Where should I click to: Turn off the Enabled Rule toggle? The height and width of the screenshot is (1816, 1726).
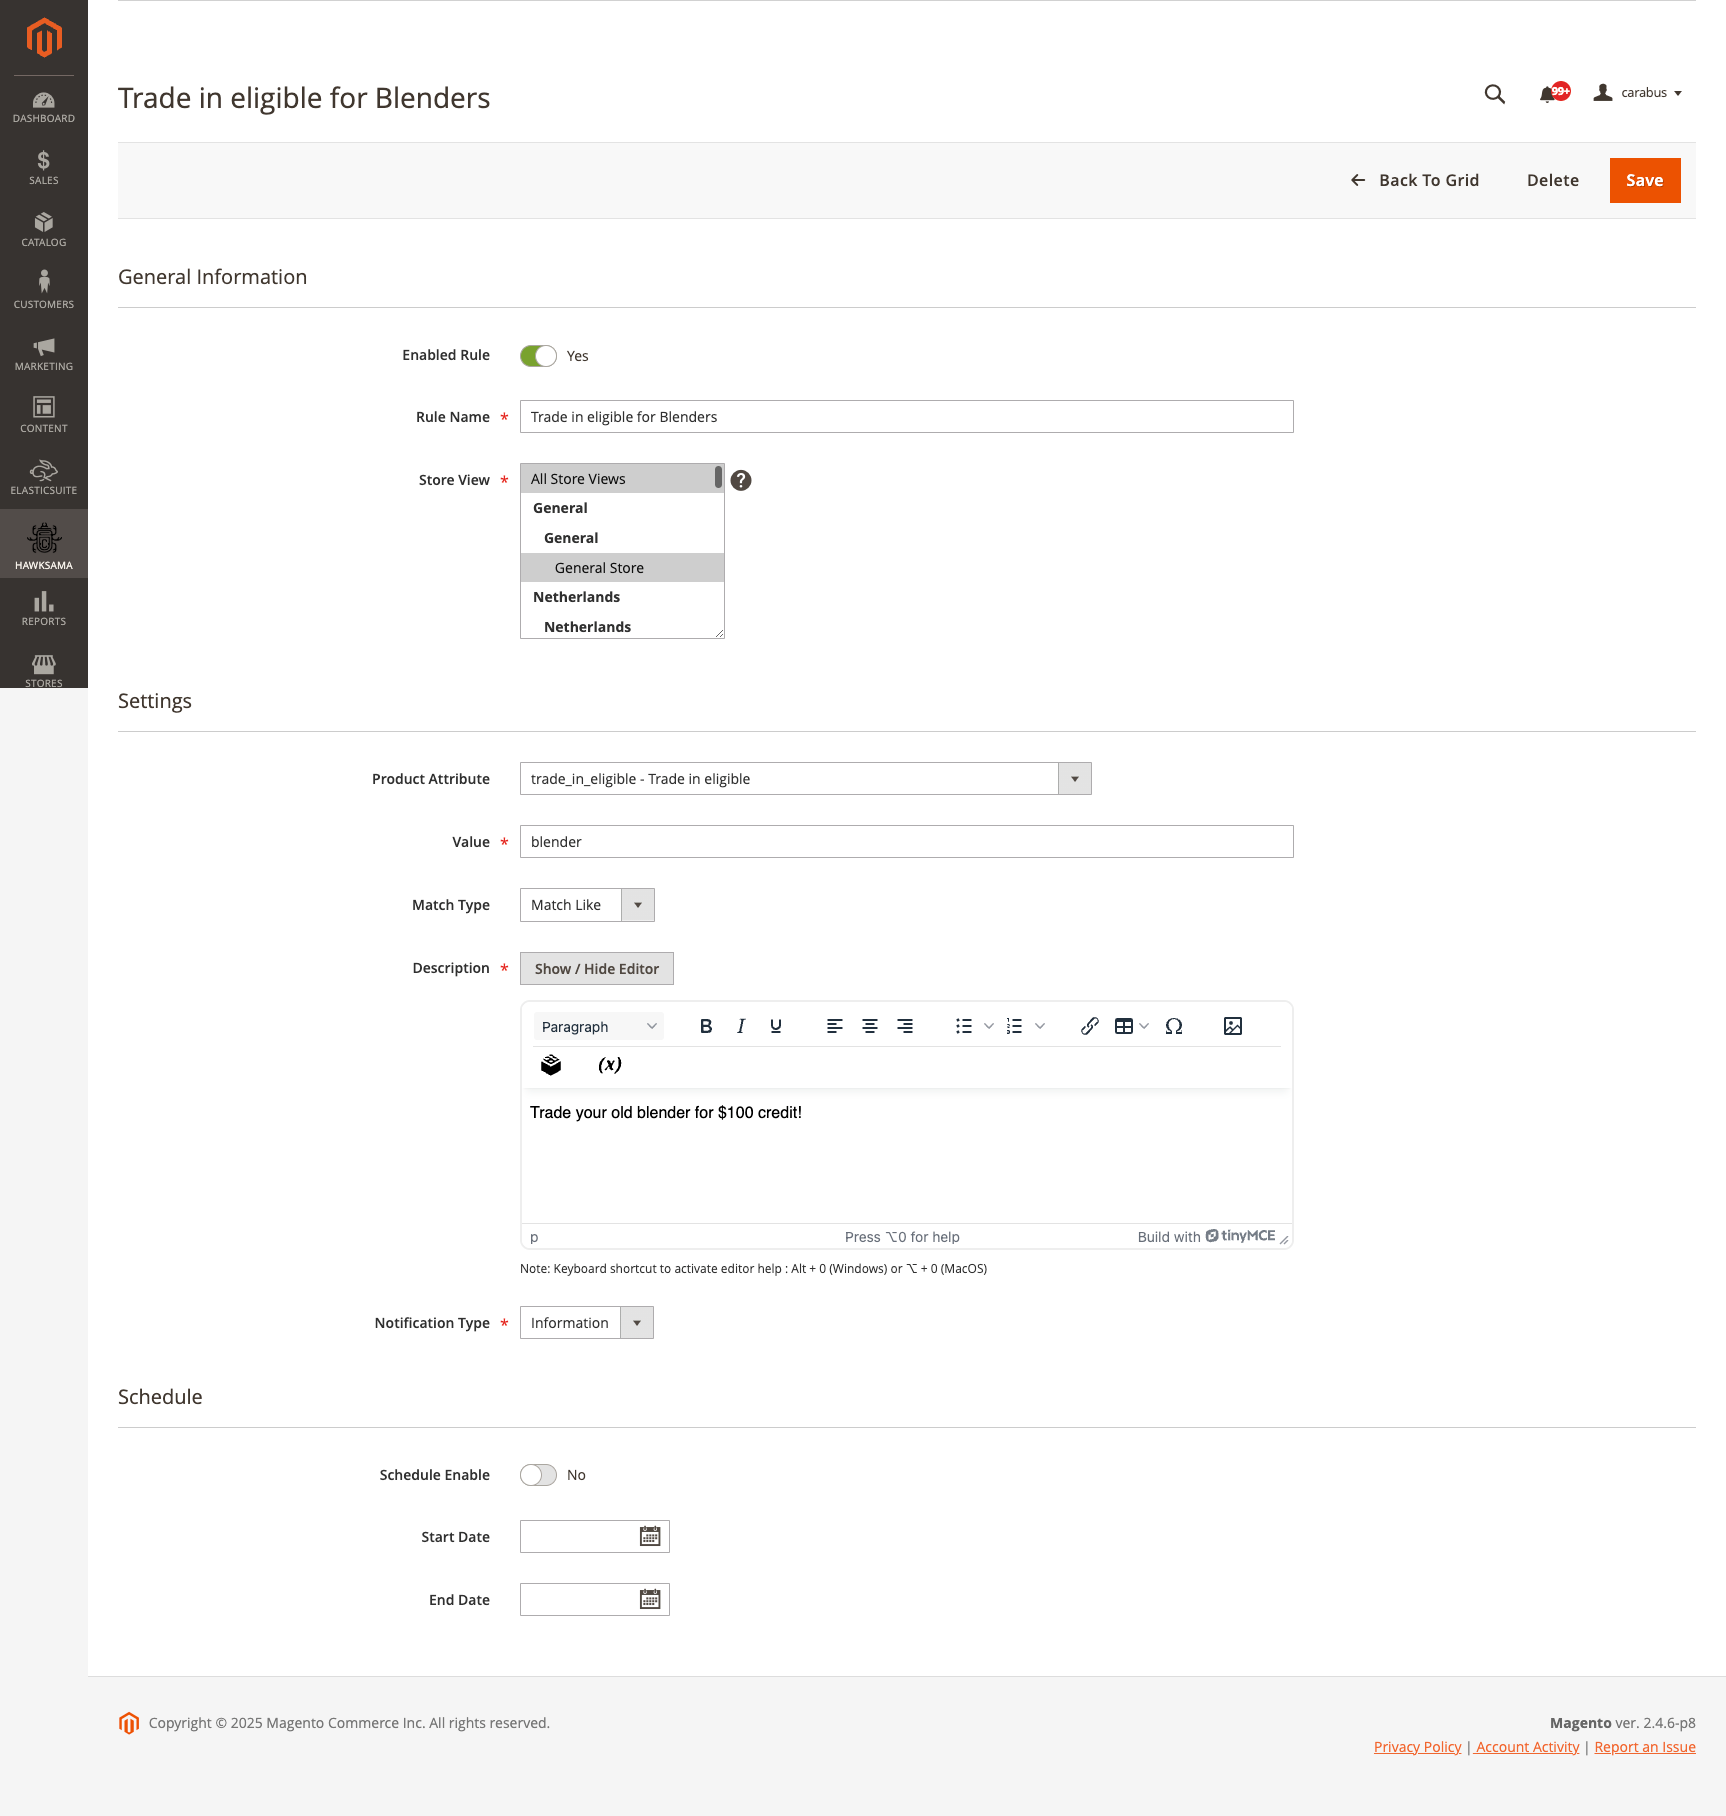pyautogui.click(x=538, y=356)
